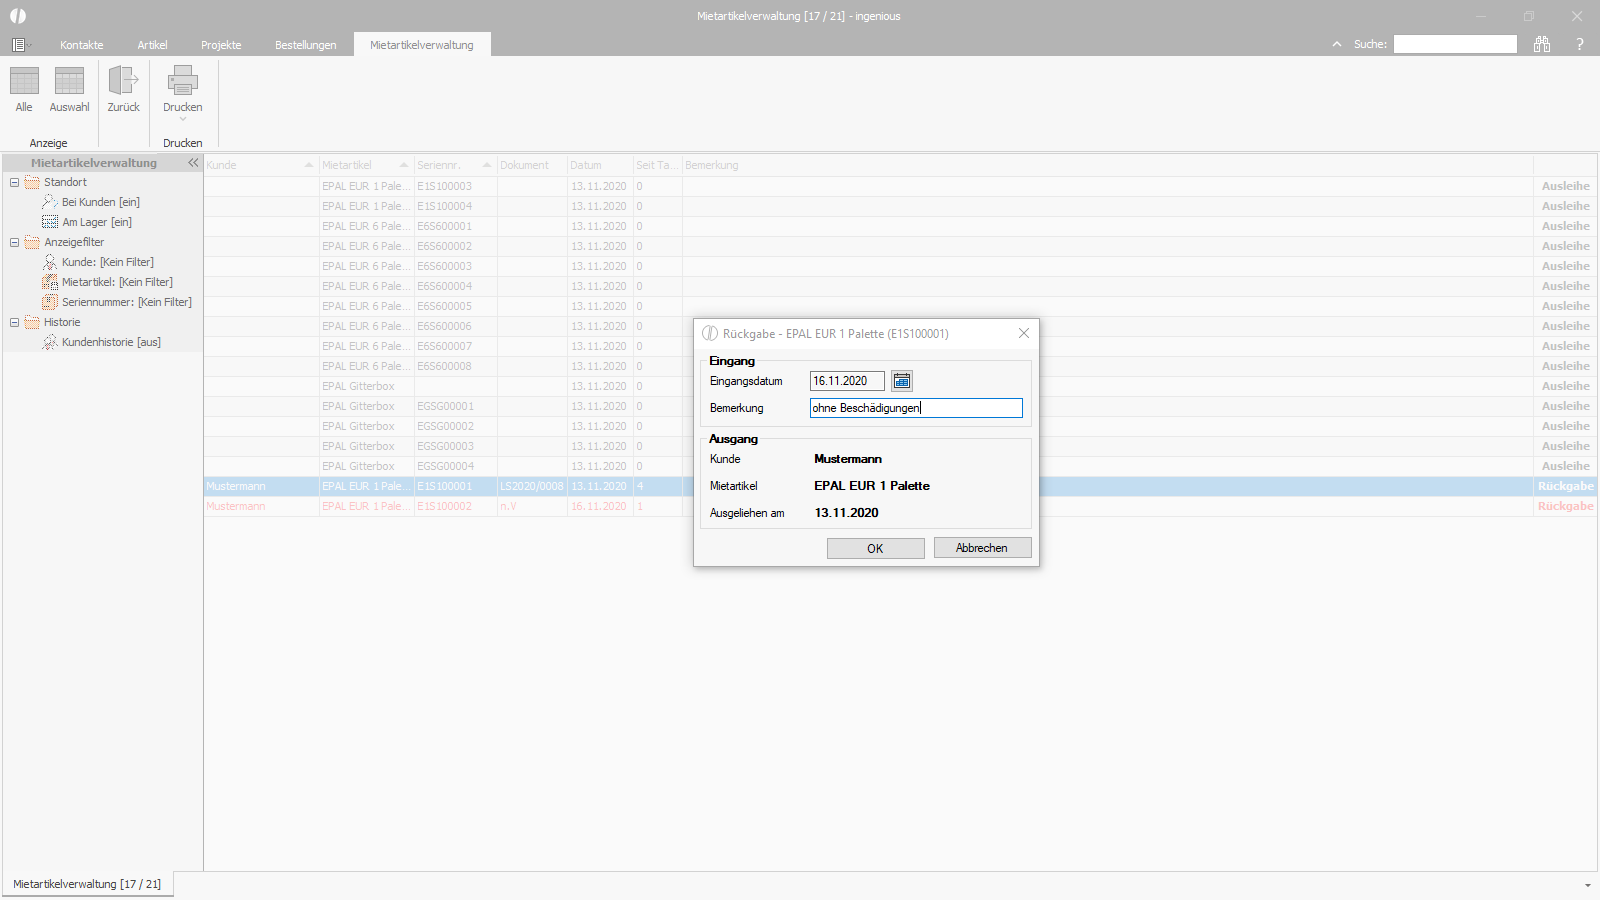The width and height of the screenshot is (1600, 900).
Task: Switch to the Bestellungen tab
Action: pos(306,45)
